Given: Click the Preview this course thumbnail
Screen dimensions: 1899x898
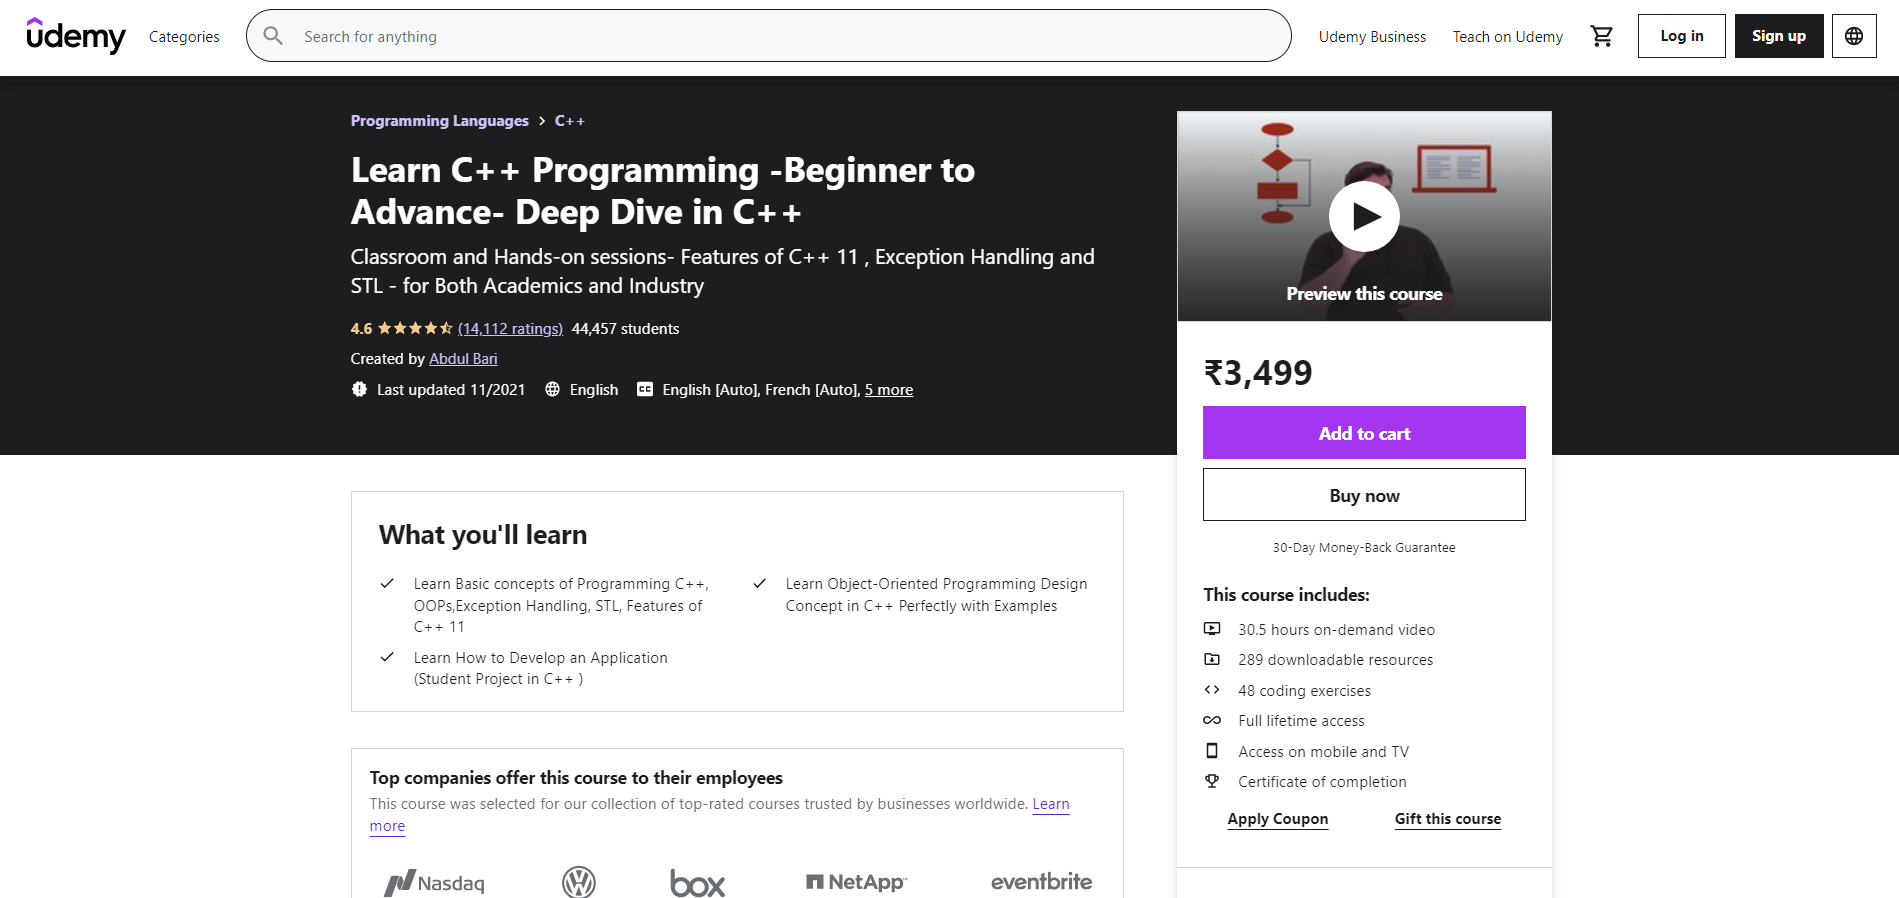Looking at the screenshot, I should [x=1364, y=216].
